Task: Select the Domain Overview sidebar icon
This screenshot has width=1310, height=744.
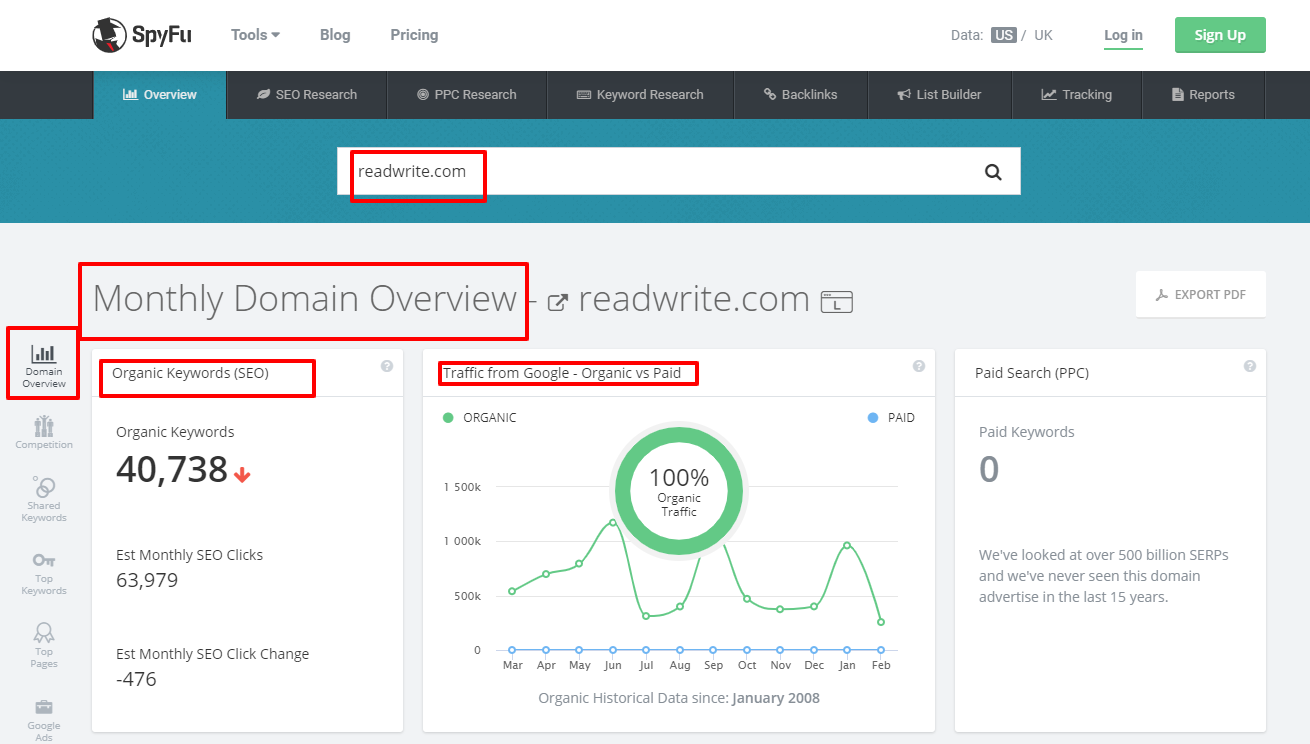Action: pyautogui.click(x=42, y=362)
